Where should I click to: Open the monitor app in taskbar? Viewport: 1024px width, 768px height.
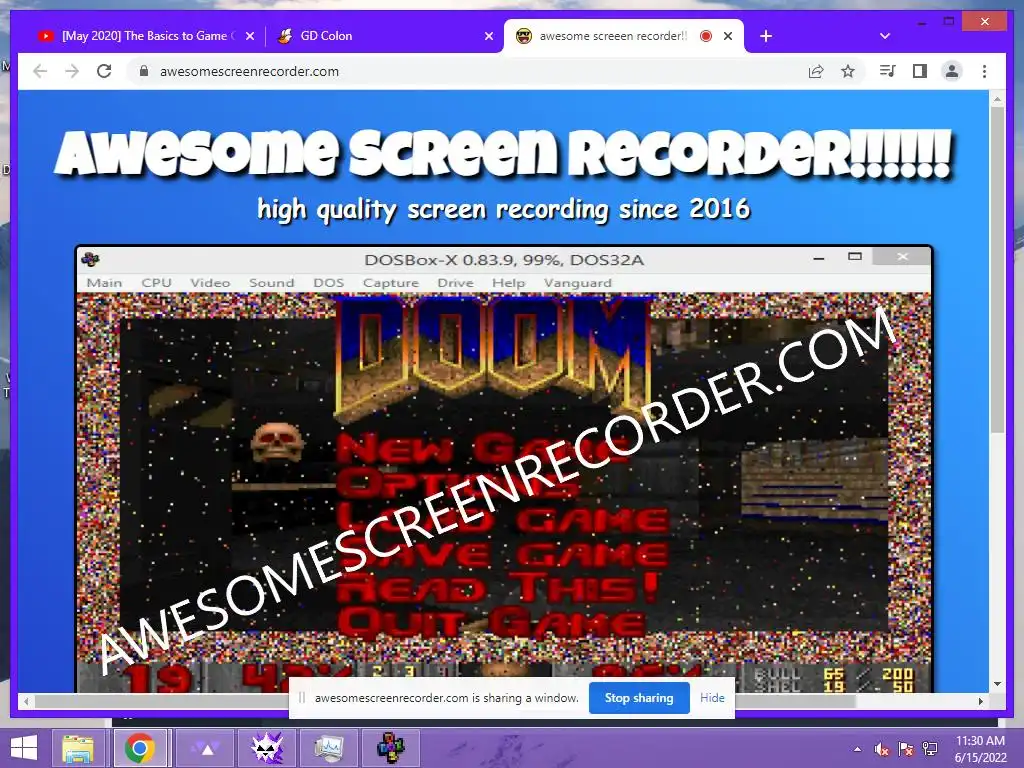[x=329, y=748]
